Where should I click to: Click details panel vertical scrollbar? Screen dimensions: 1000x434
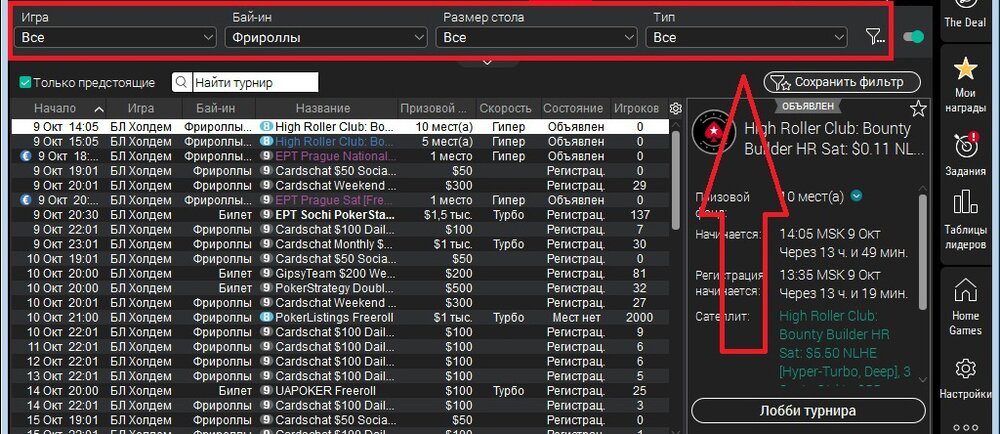pos(922,252)
